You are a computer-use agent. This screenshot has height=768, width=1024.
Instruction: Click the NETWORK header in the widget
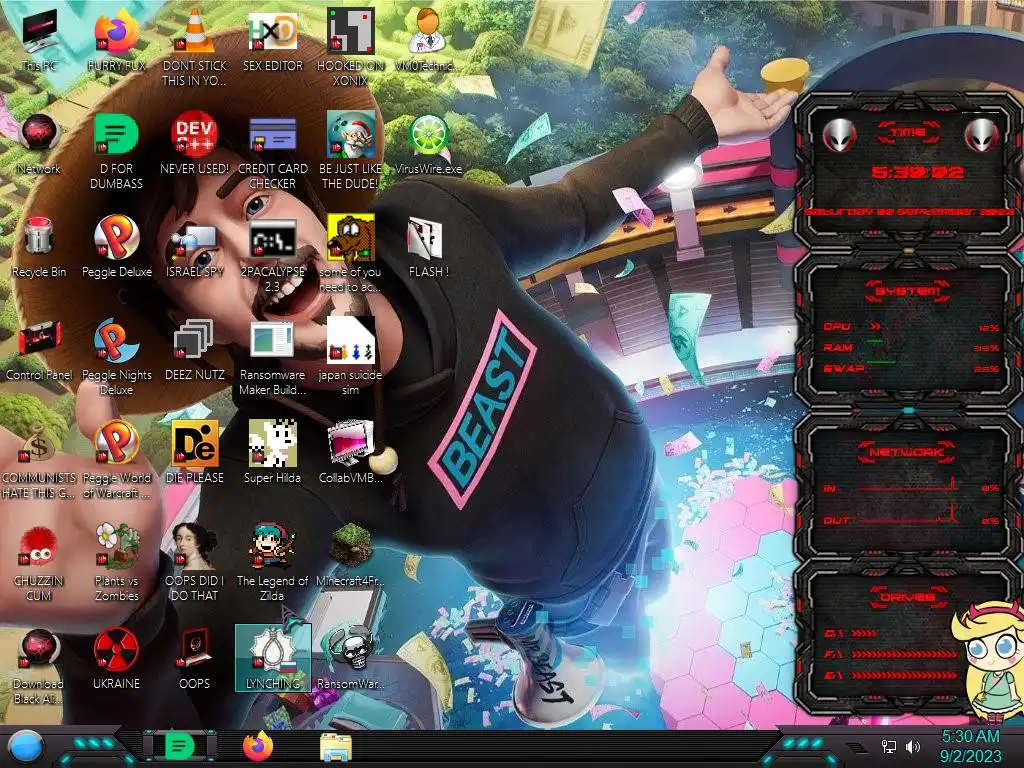[906, 452]
